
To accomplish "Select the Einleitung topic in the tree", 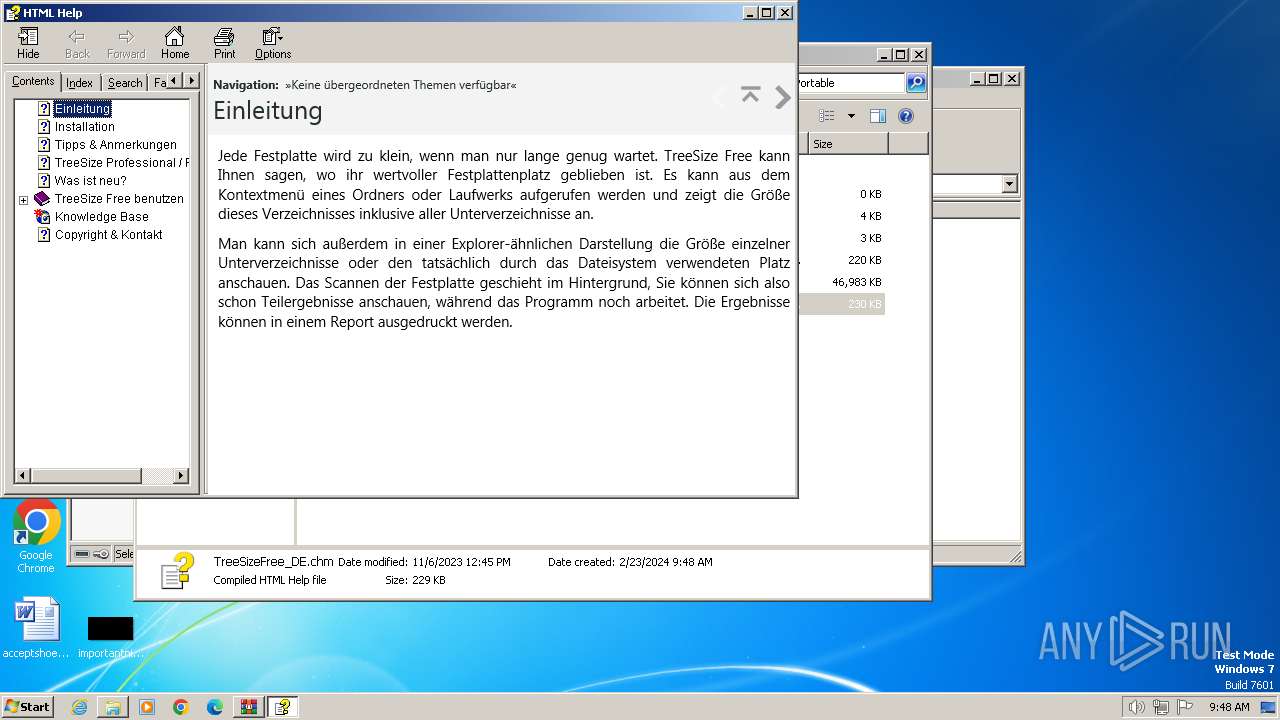I will pyautogui.click(x=83, y=109).
